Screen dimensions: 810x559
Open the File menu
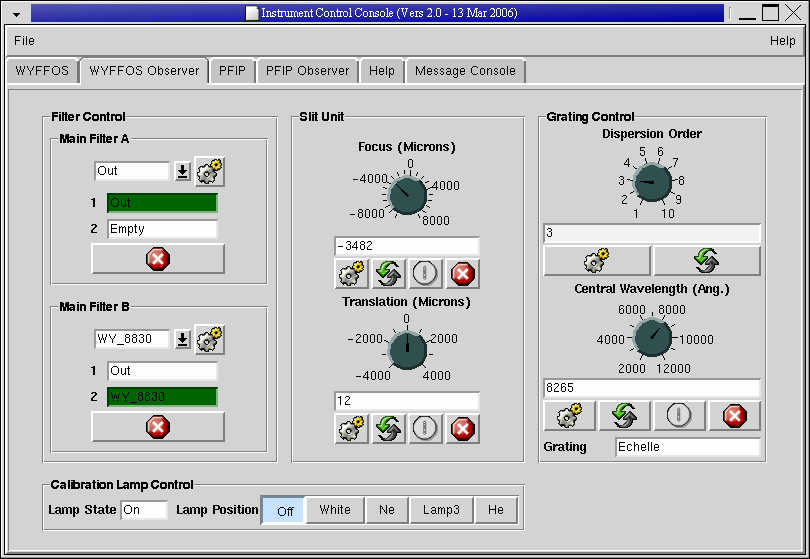tap(24, 40)
